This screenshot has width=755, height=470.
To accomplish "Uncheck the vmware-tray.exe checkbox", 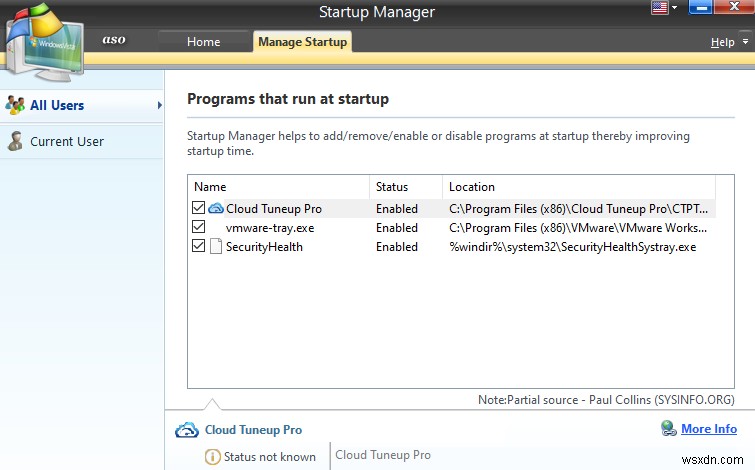I will pos(198,228).
